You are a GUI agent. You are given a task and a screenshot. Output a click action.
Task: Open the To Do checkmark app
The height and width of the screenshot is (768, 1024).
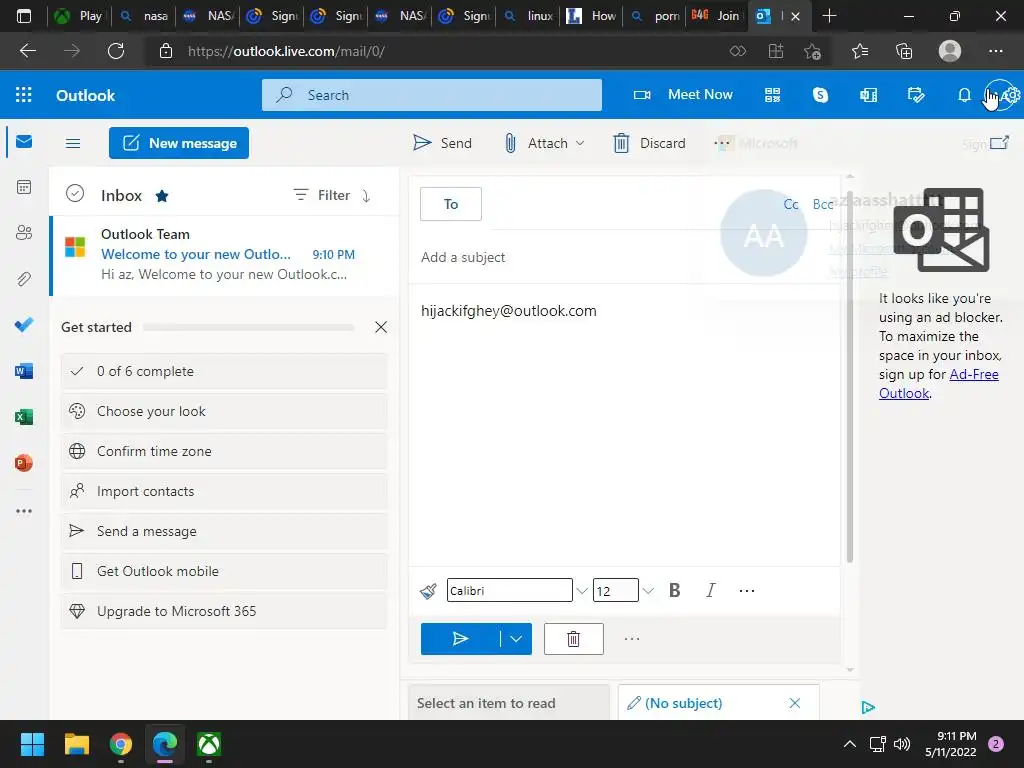24,325
